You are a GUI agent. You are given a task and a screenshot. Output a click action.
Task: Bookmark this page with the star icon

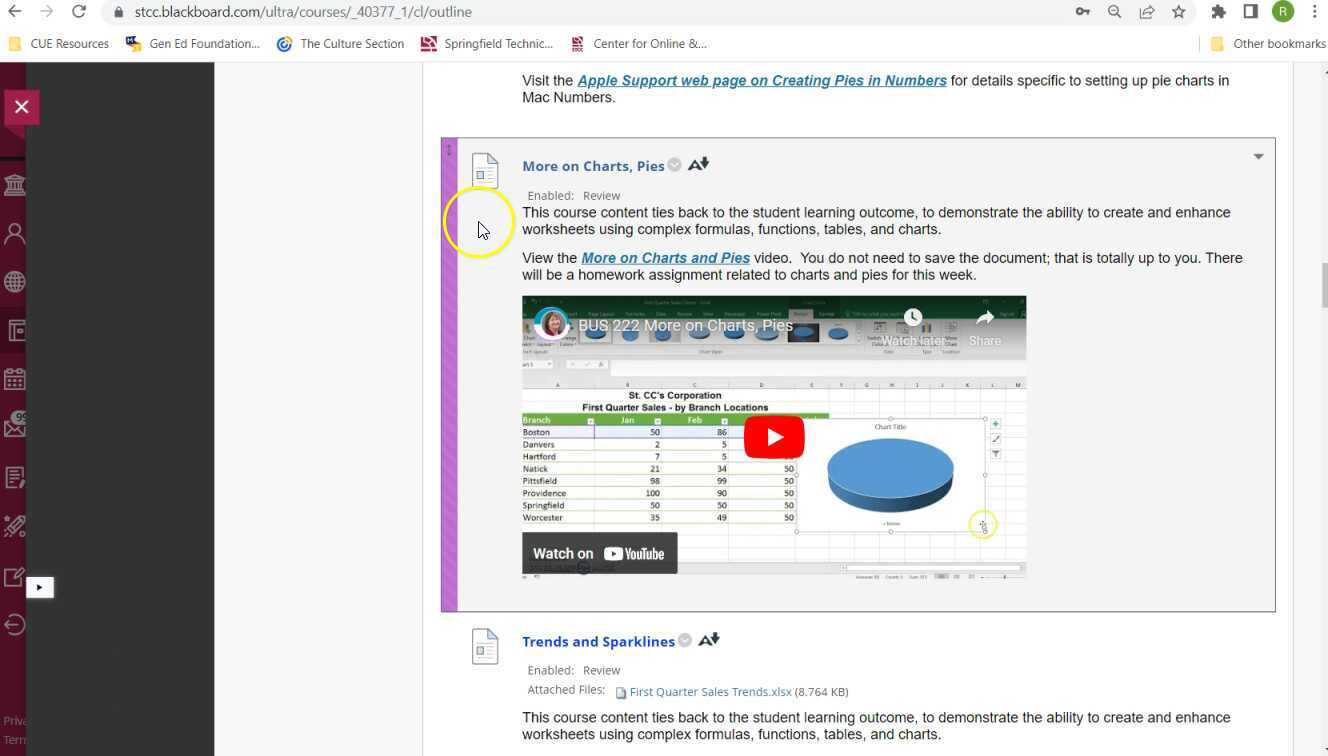[x=1179, y=12]
